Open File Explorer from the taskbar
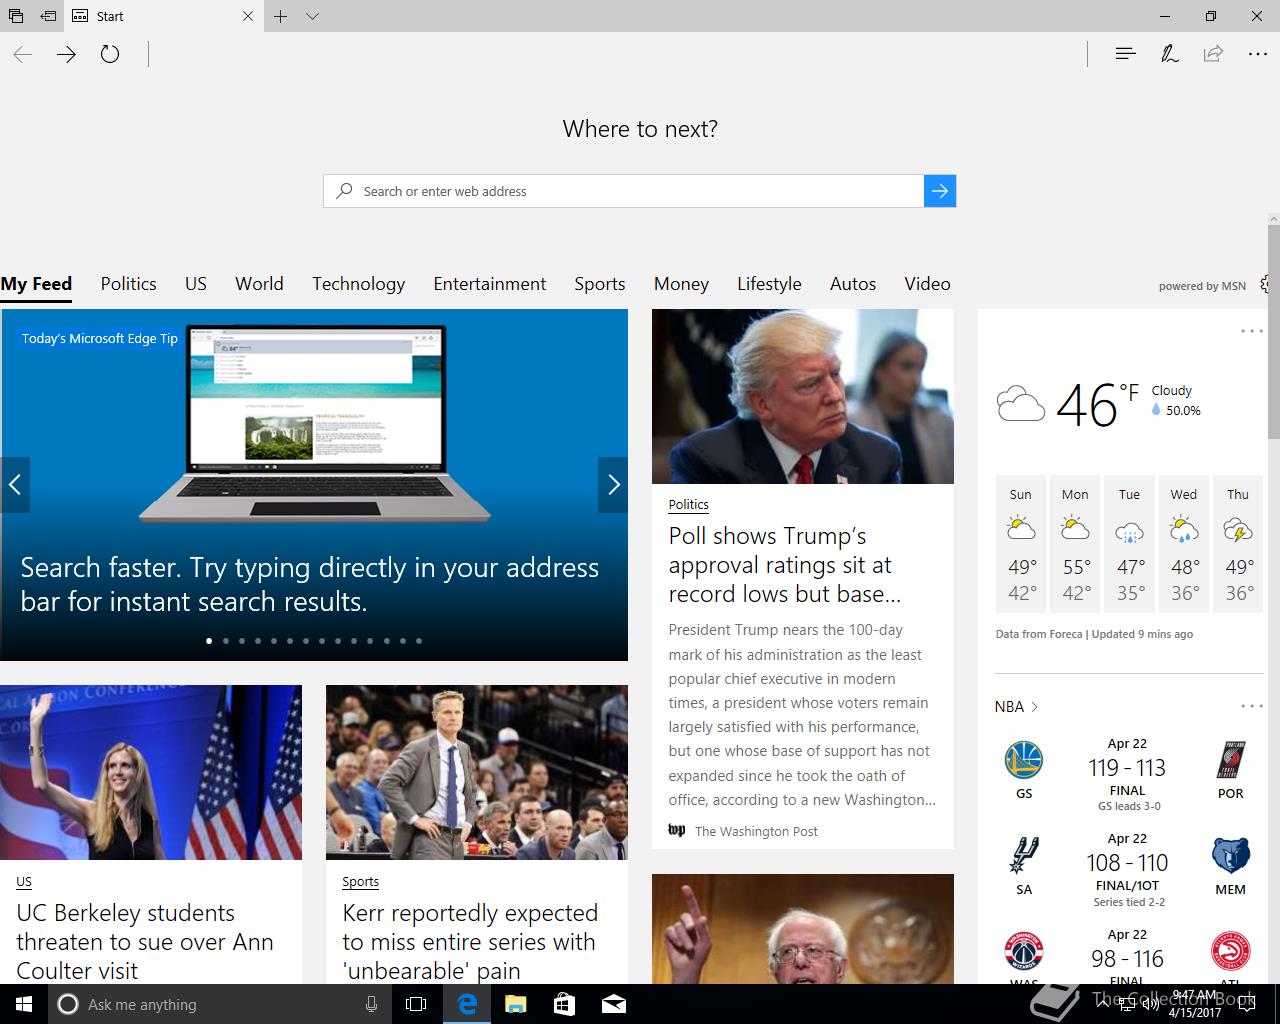Screen dimensions: 1280x1024 pyautogui.click(x=515, y=1004)
